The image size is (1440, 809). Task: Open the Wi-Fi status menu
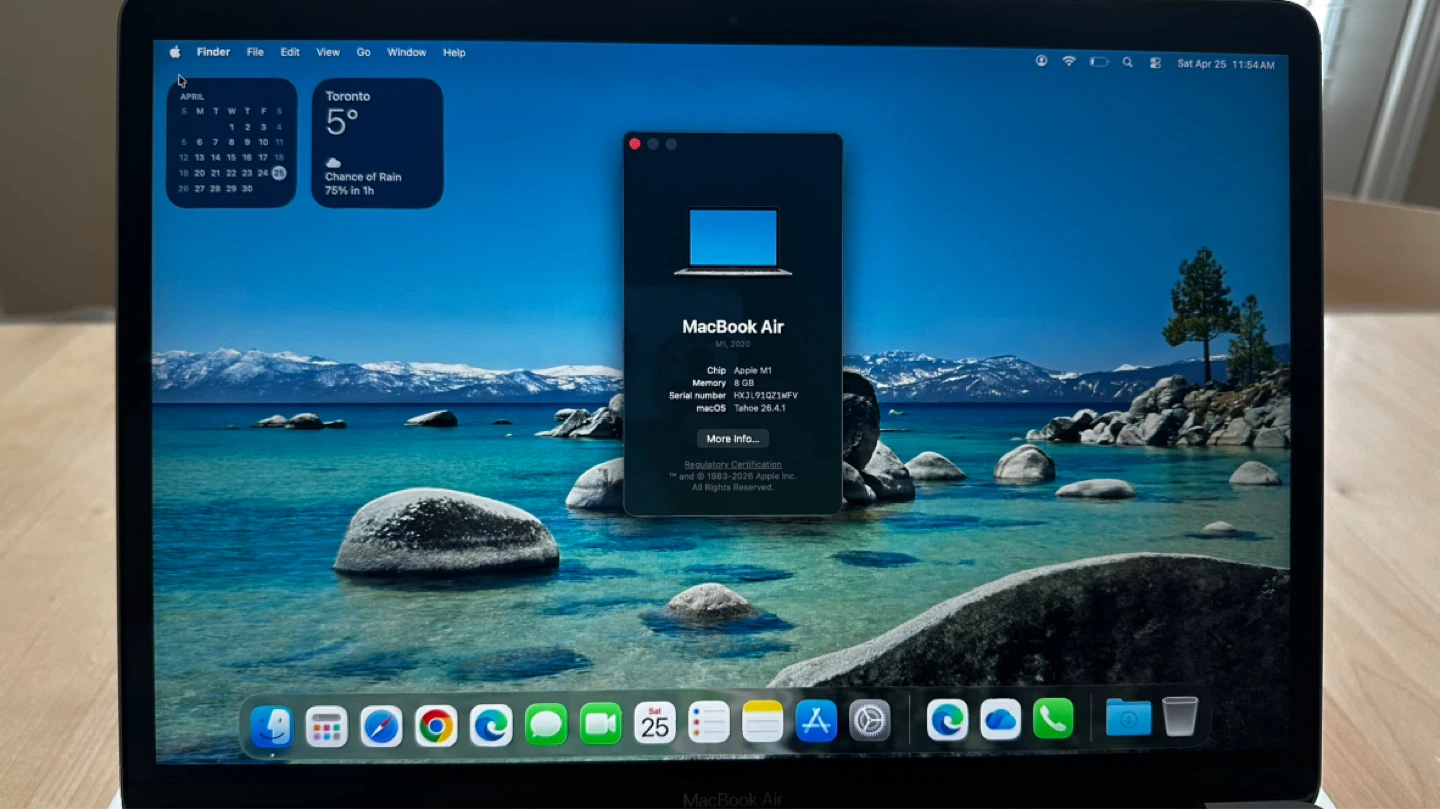(x=1069, y=61)
